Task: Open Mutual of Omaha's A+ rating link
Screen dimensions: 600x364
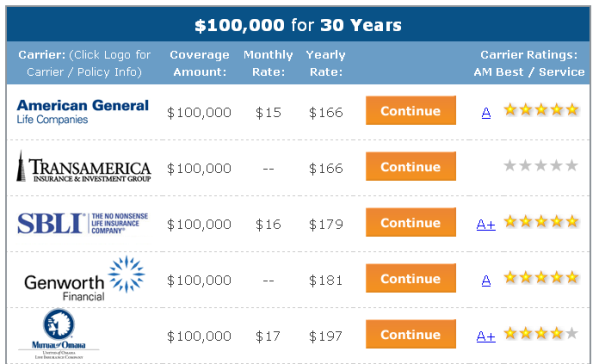Action: (486, 336)
